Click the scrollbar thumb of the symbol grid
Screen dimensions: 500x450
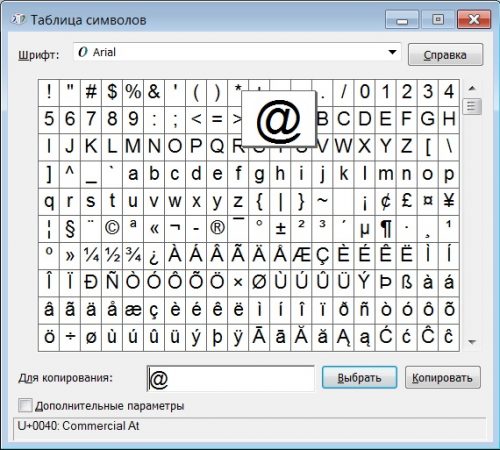point(472,106)
